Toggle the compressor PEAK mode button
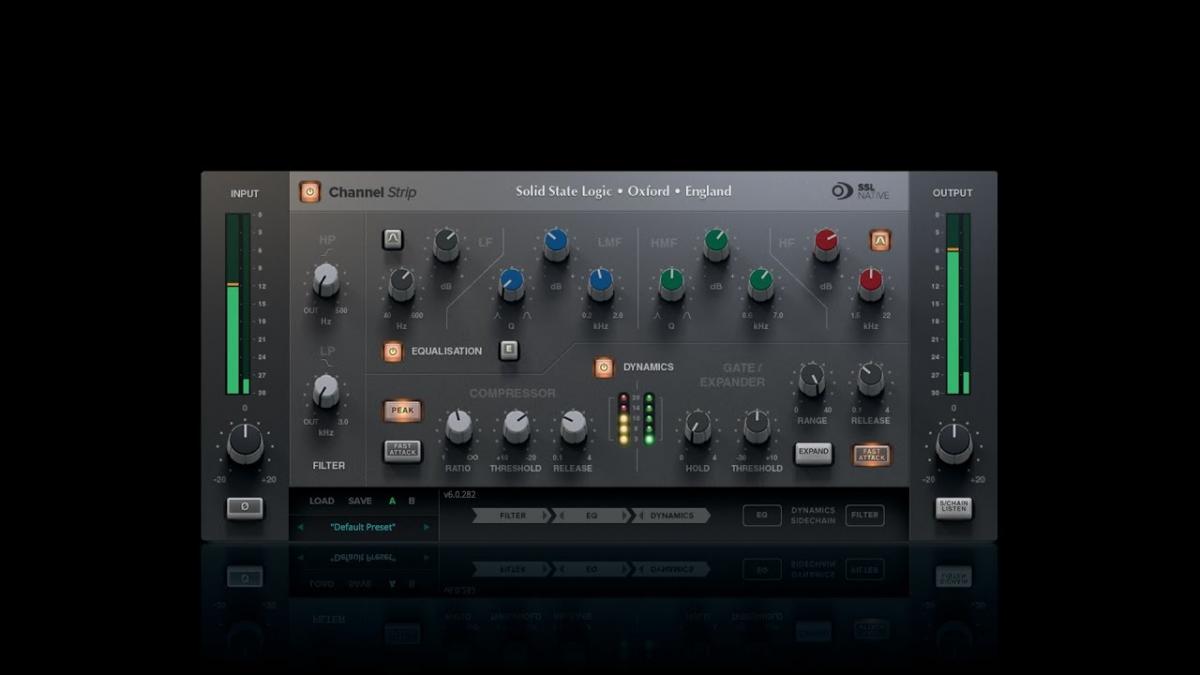Image resolution: width=1200 pixels, height=675 pixels. point(402,411)
